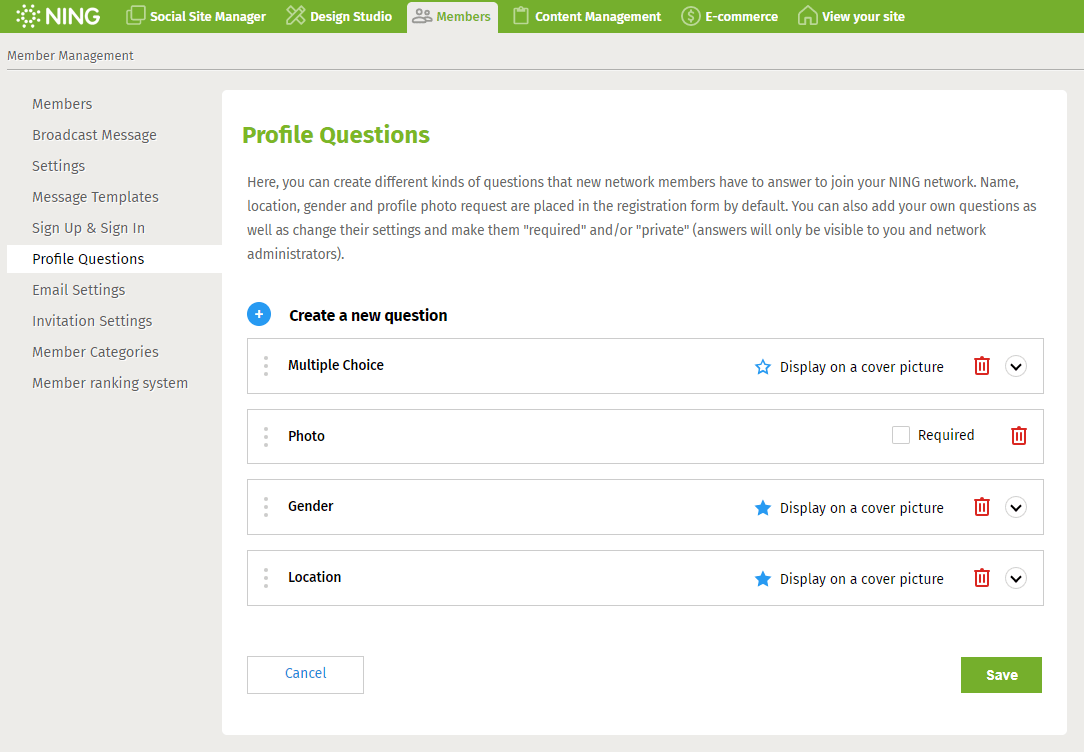The image size is (1084, 752).
Task: Expand the Gender question settings
Action: point(1016,507)
